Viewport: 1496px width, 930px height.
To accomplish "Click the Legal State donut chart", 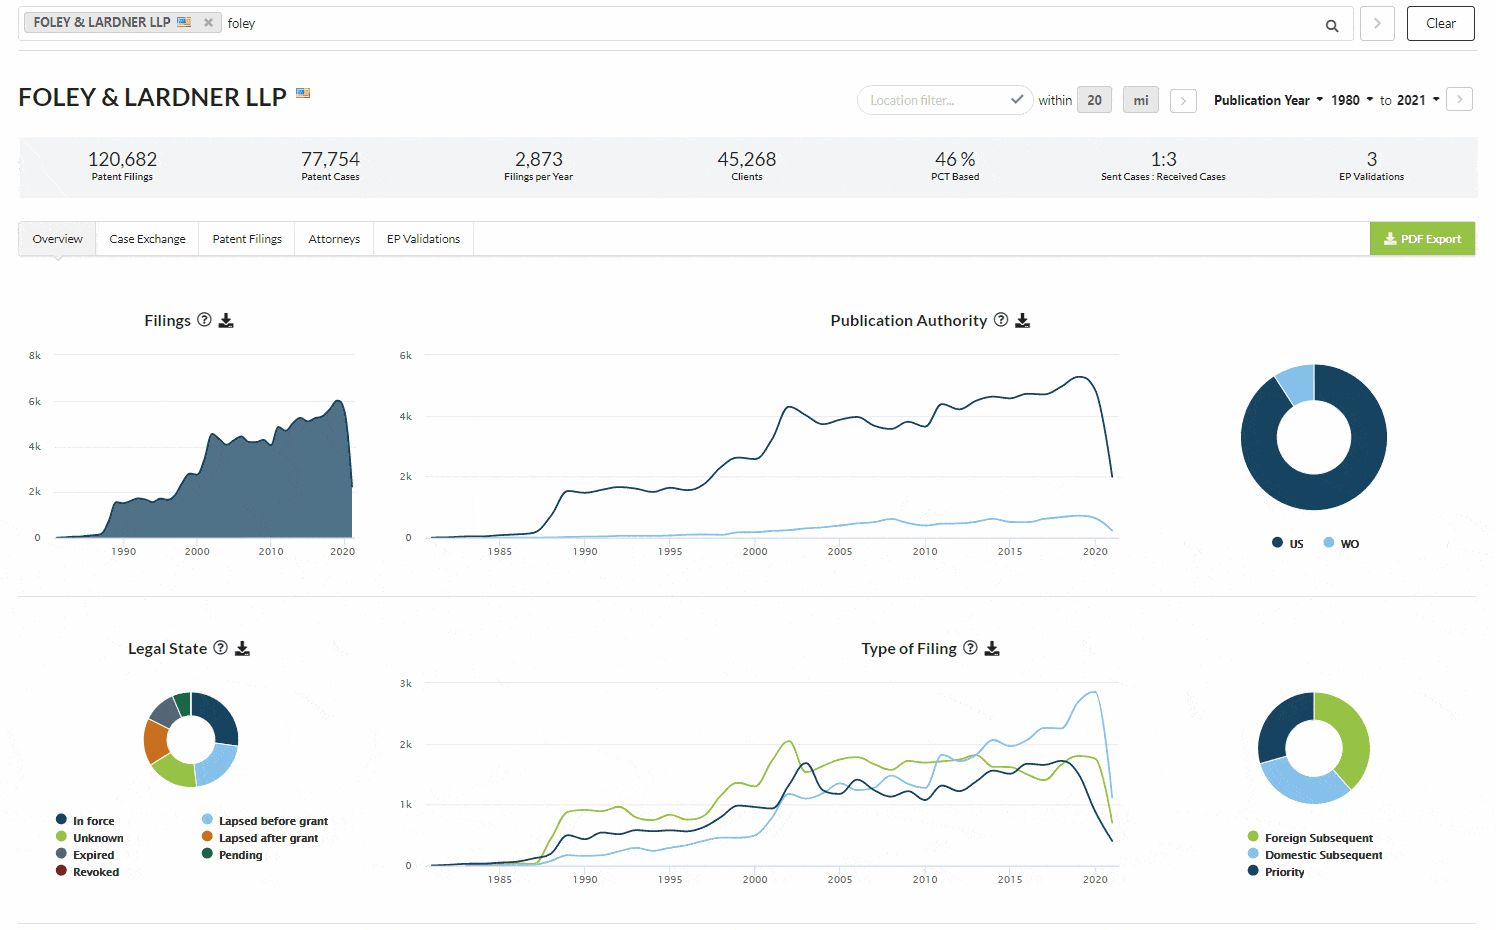I will coord(191,740).
